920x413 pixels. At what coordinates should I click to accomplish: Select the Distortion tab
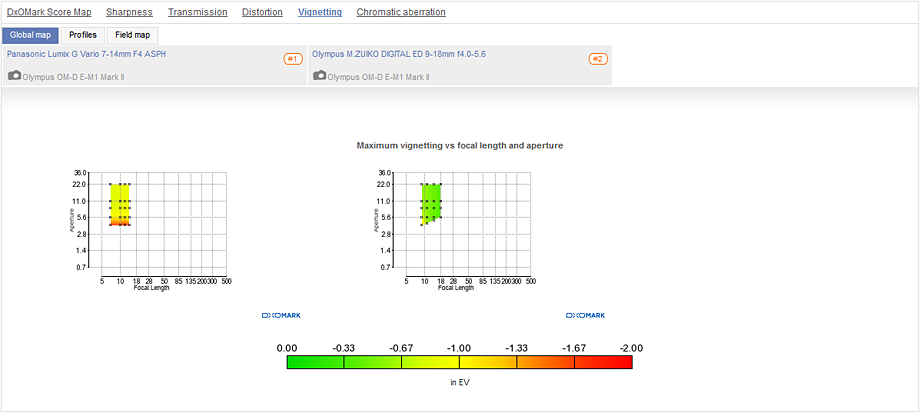tap(262, 12)
